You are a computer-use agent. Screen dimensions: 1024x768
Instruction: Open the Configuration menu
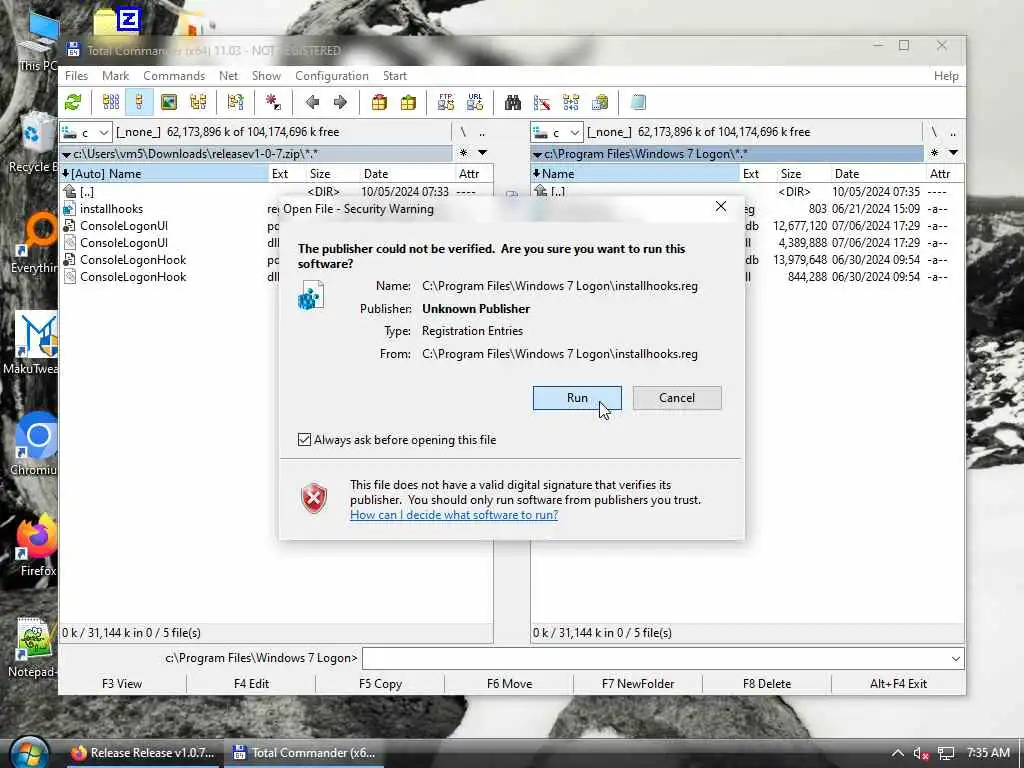pyautogui.click(x=332, y=76)
